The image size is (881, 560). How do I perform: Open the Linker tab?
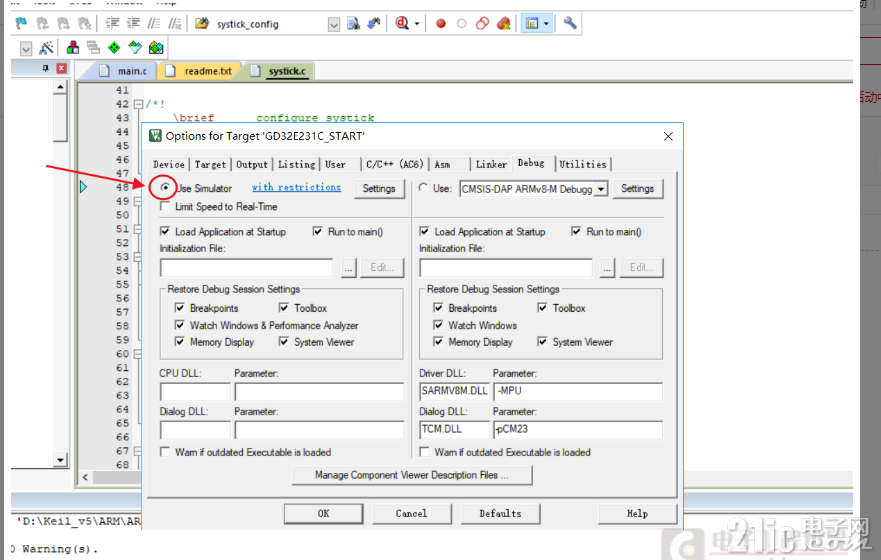tap(491, 164)
